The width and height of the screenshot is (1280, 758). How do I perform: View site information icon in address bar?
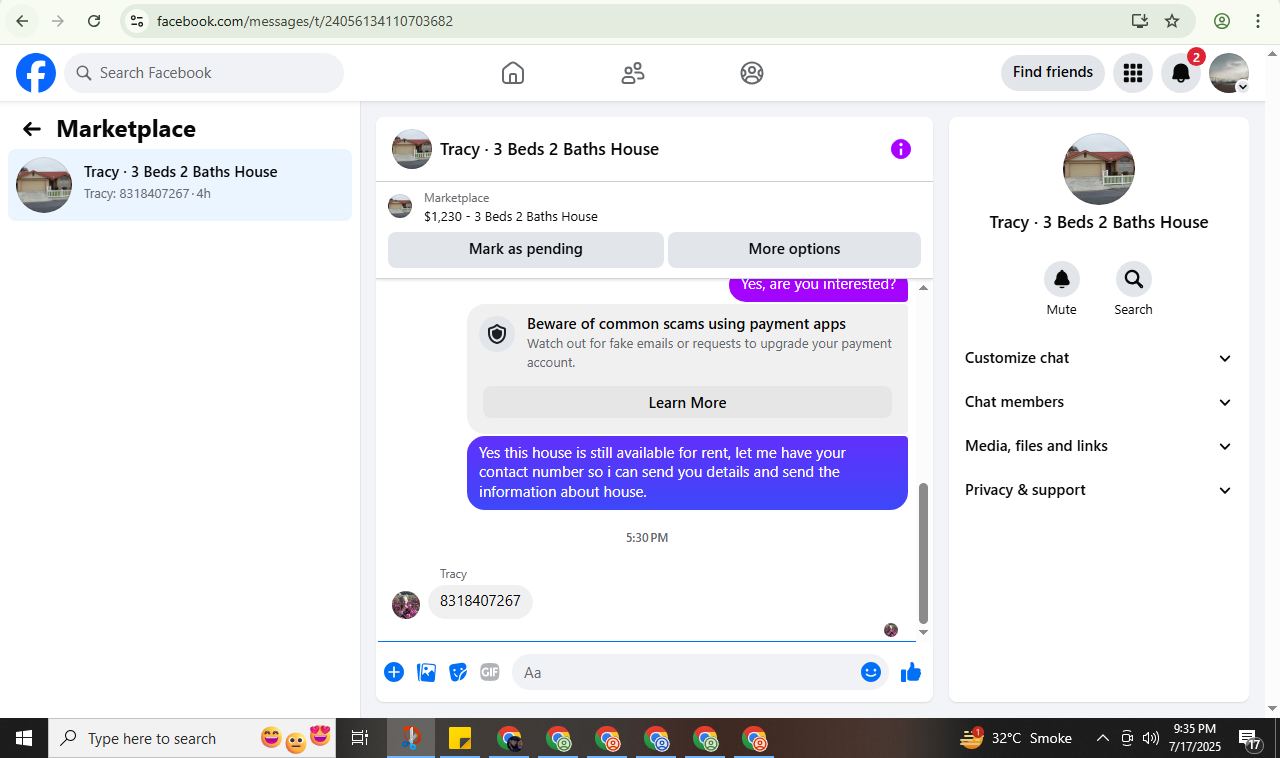click(137, 21)
